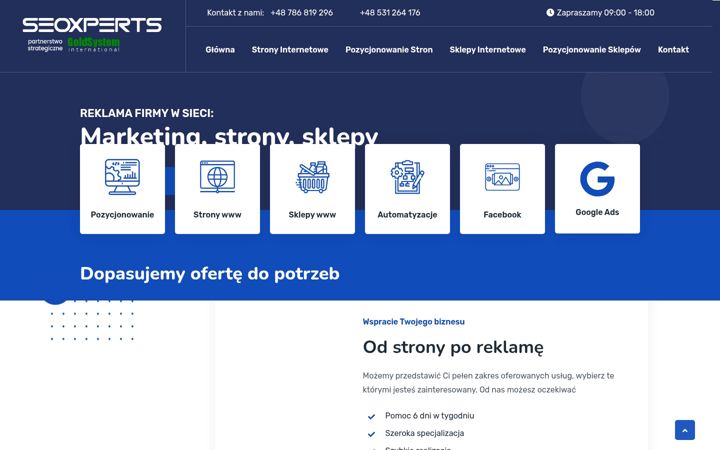Screen dimensions: 720x450
Task: Click the paragraph starting 'Możemy przedstawić Ci'
Action: (x=488, y=382)
